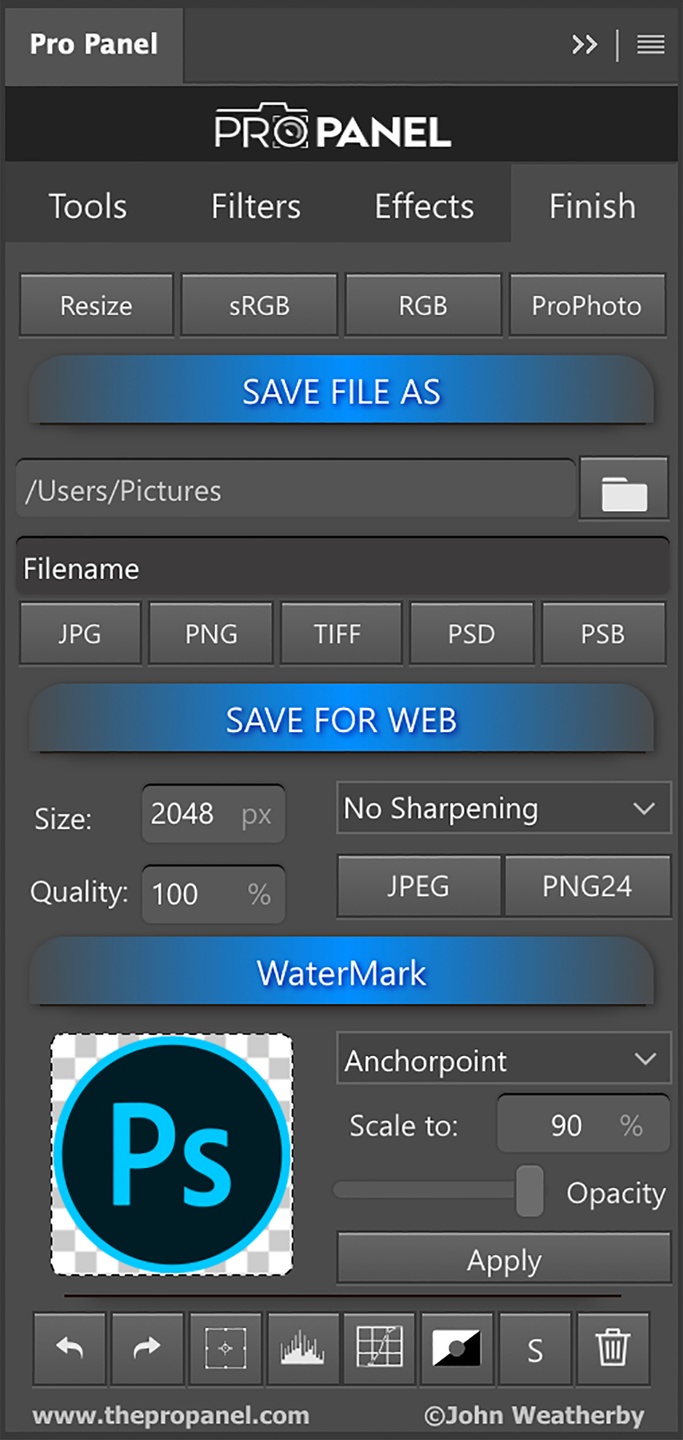This screenshot has height=1440, width=683.
Task: Click the Opacity slider handle
Action: [x=529, y=1191]
